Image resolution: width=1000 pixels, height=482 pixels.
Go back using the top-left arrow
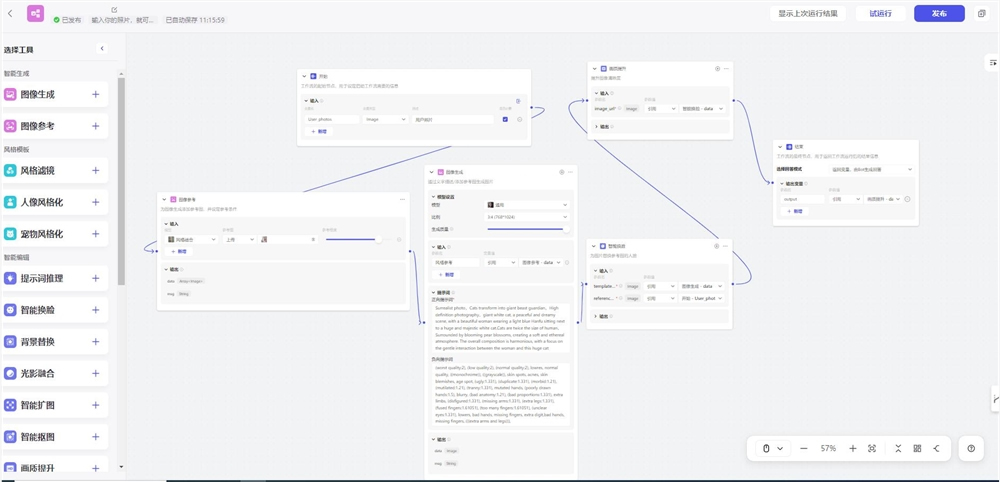coord(11,13)
